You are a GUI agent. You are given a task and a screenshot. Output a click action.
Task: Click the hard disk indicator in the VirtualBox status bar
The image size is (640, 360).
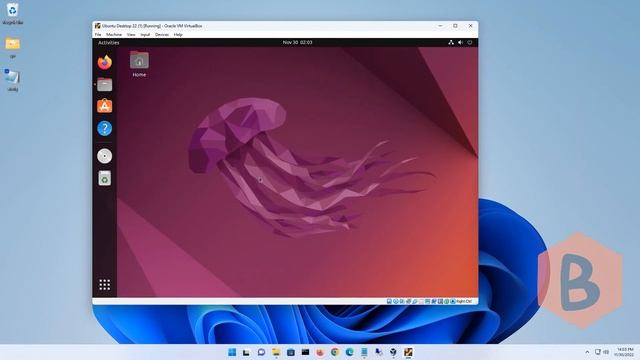point(389,301)
